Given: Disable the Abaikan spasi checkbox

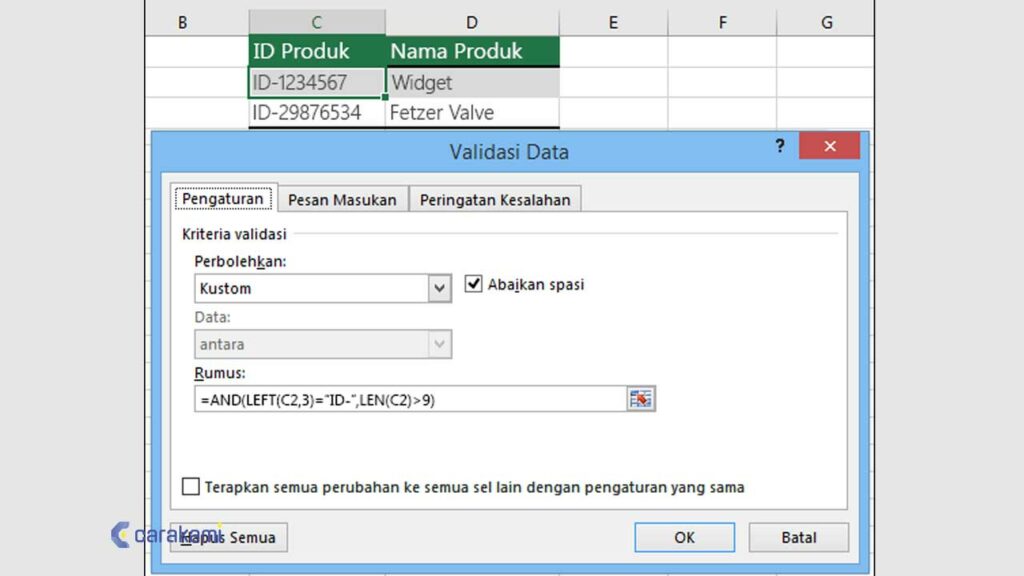Looking at the screenshot, I should point(474,283).
